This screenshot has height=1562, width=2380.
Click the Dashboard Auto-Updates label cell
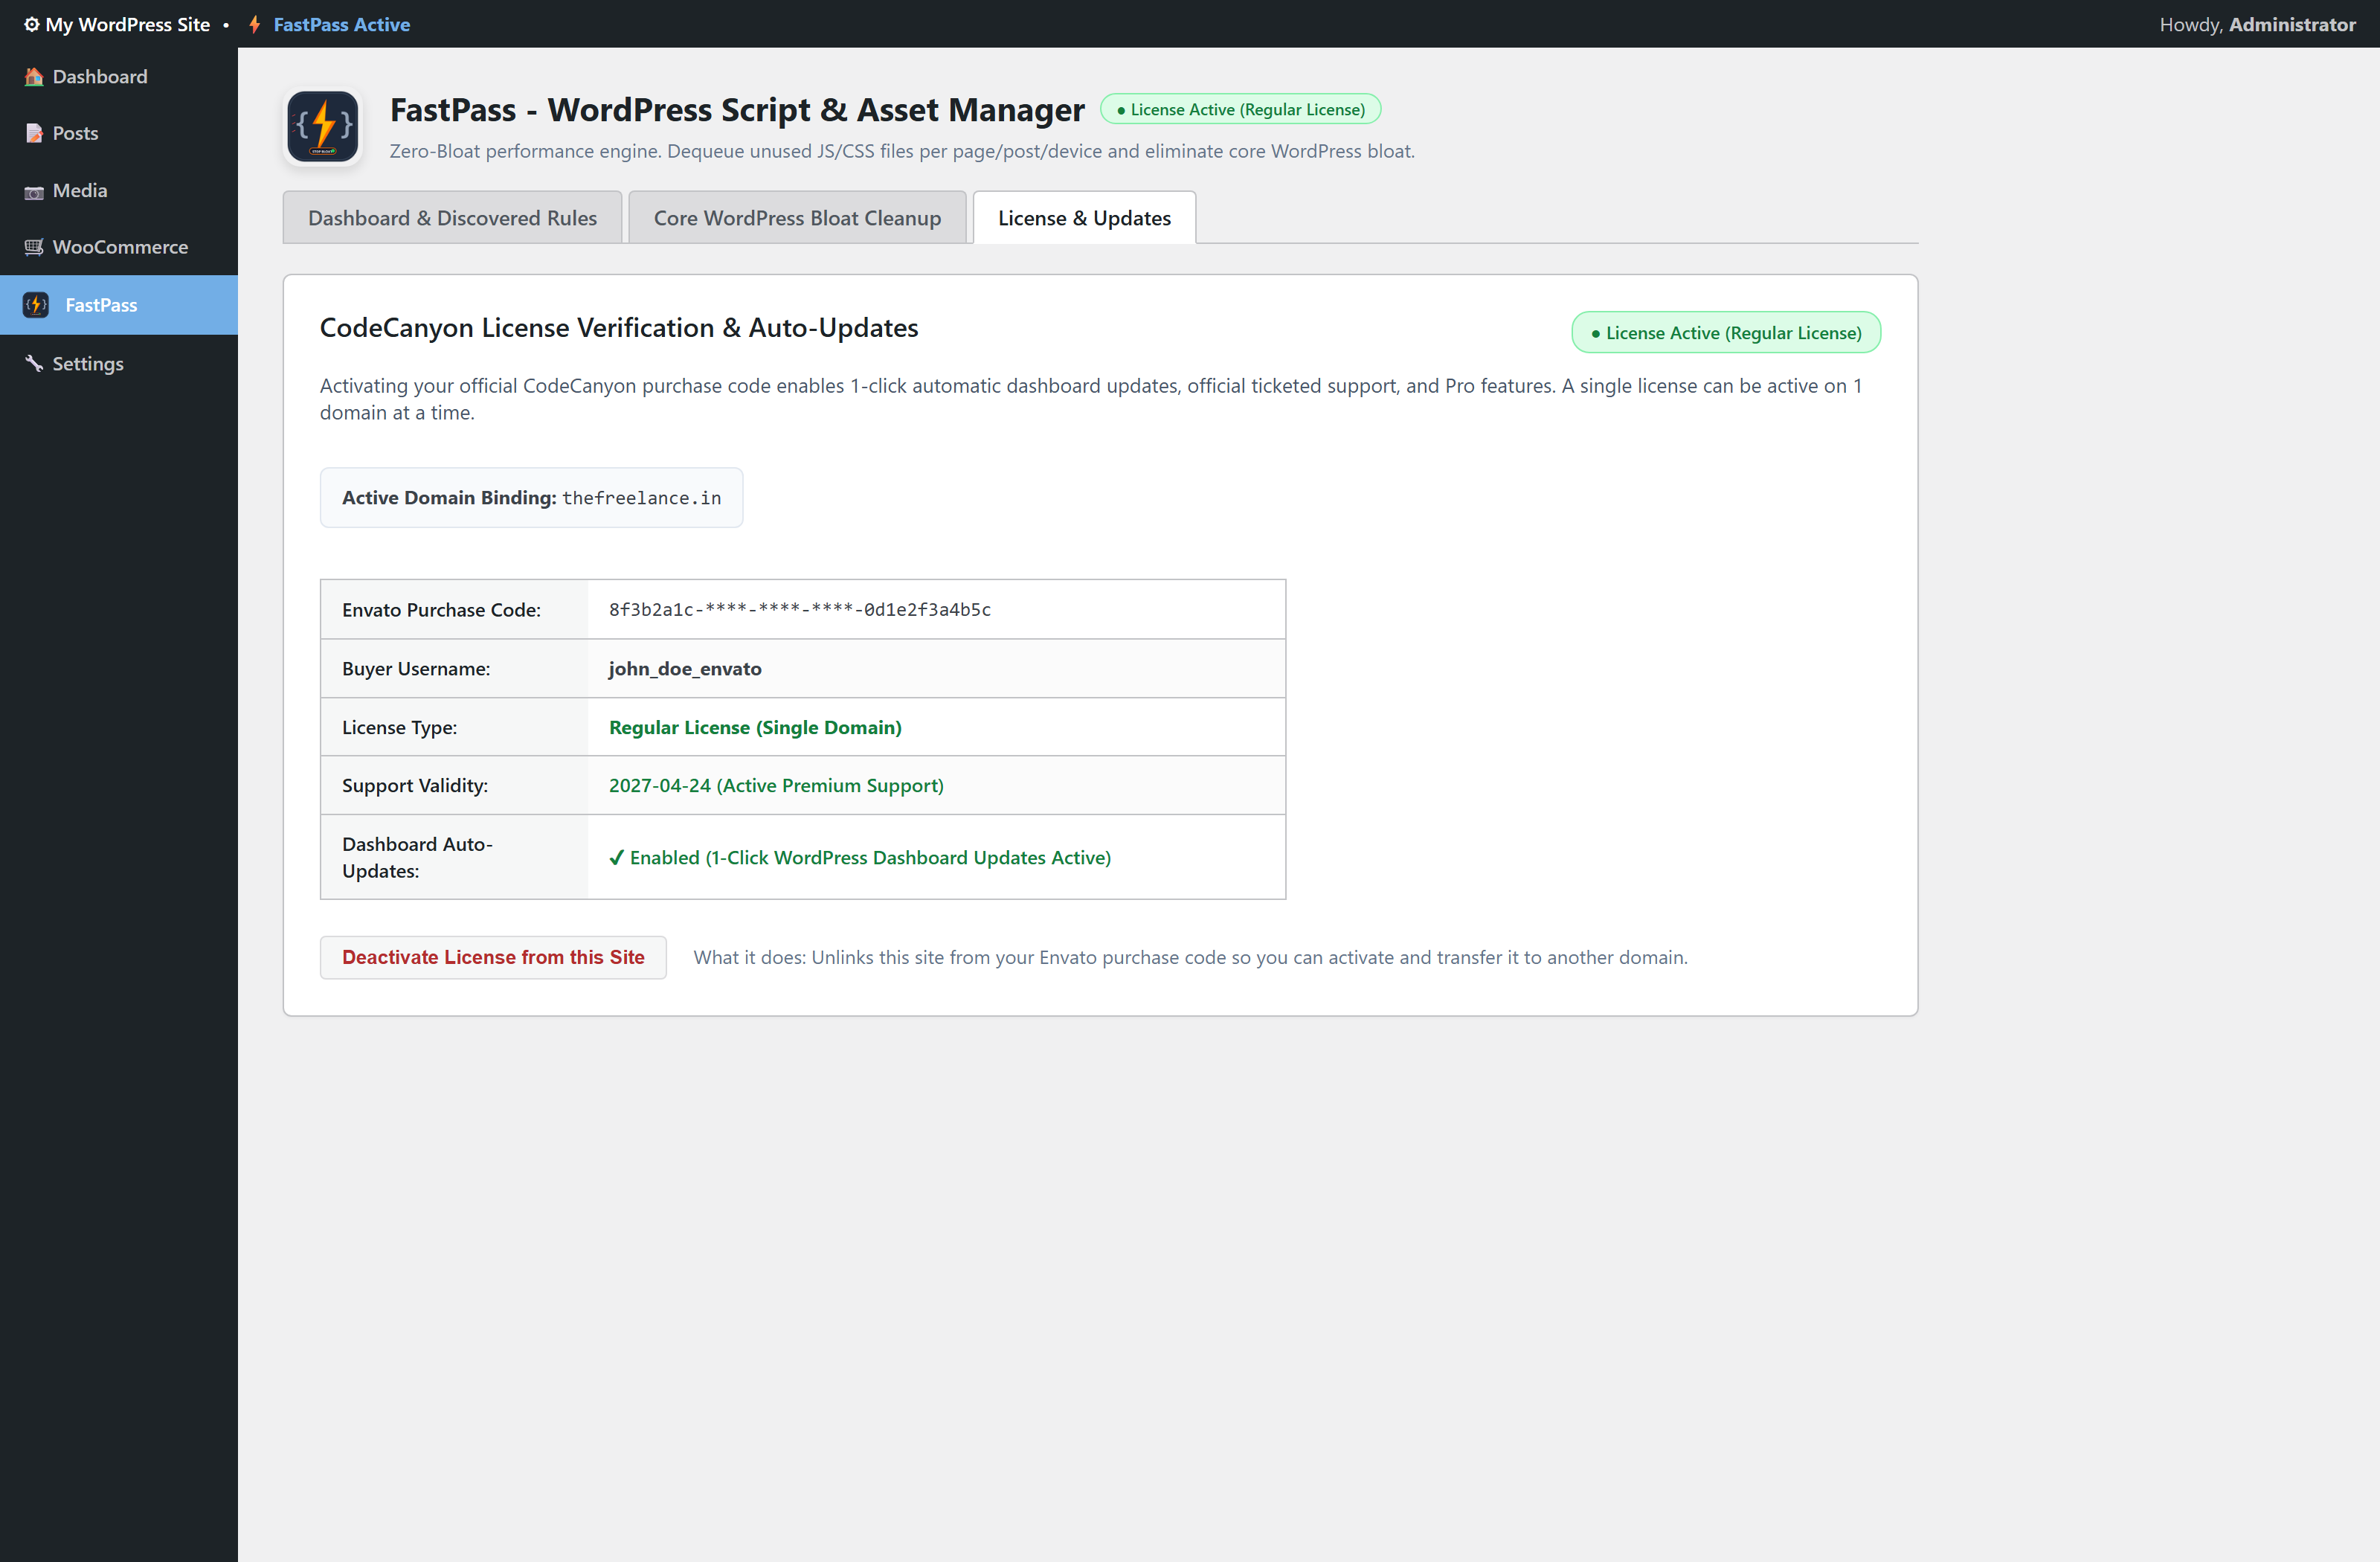tap(454, 857)
